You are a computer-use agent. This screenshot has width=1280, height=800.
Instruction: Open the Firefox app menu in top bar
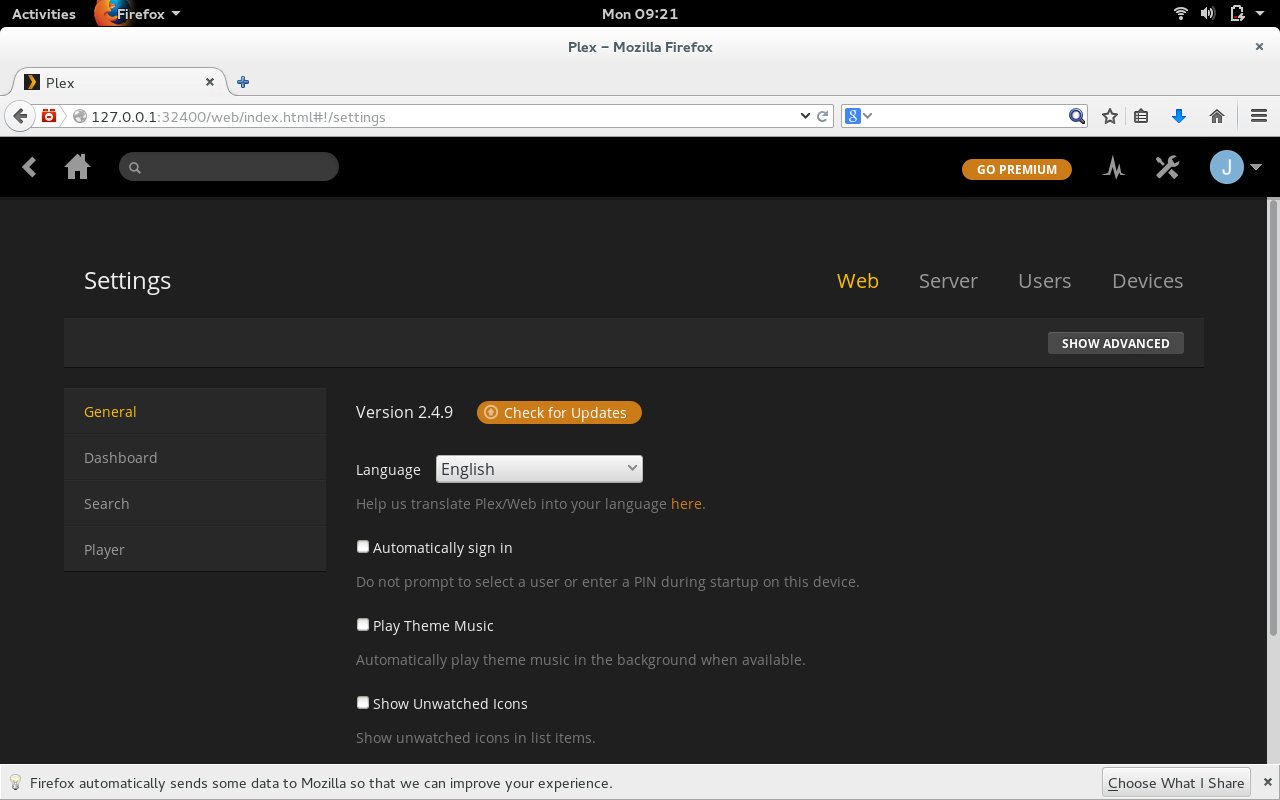click(140, 14)
